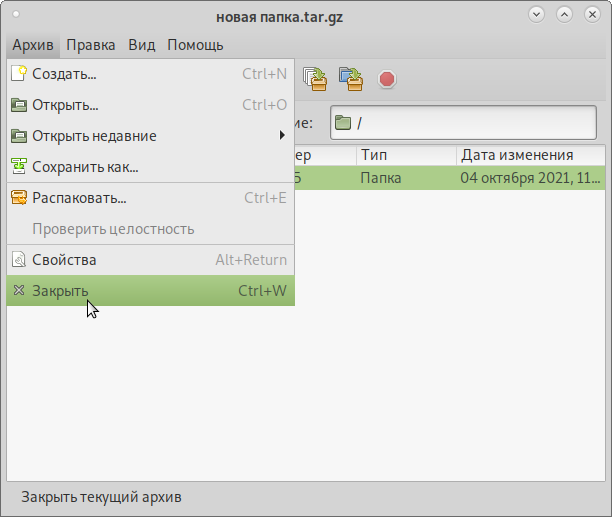Click the Создать new archive icon

18,73
